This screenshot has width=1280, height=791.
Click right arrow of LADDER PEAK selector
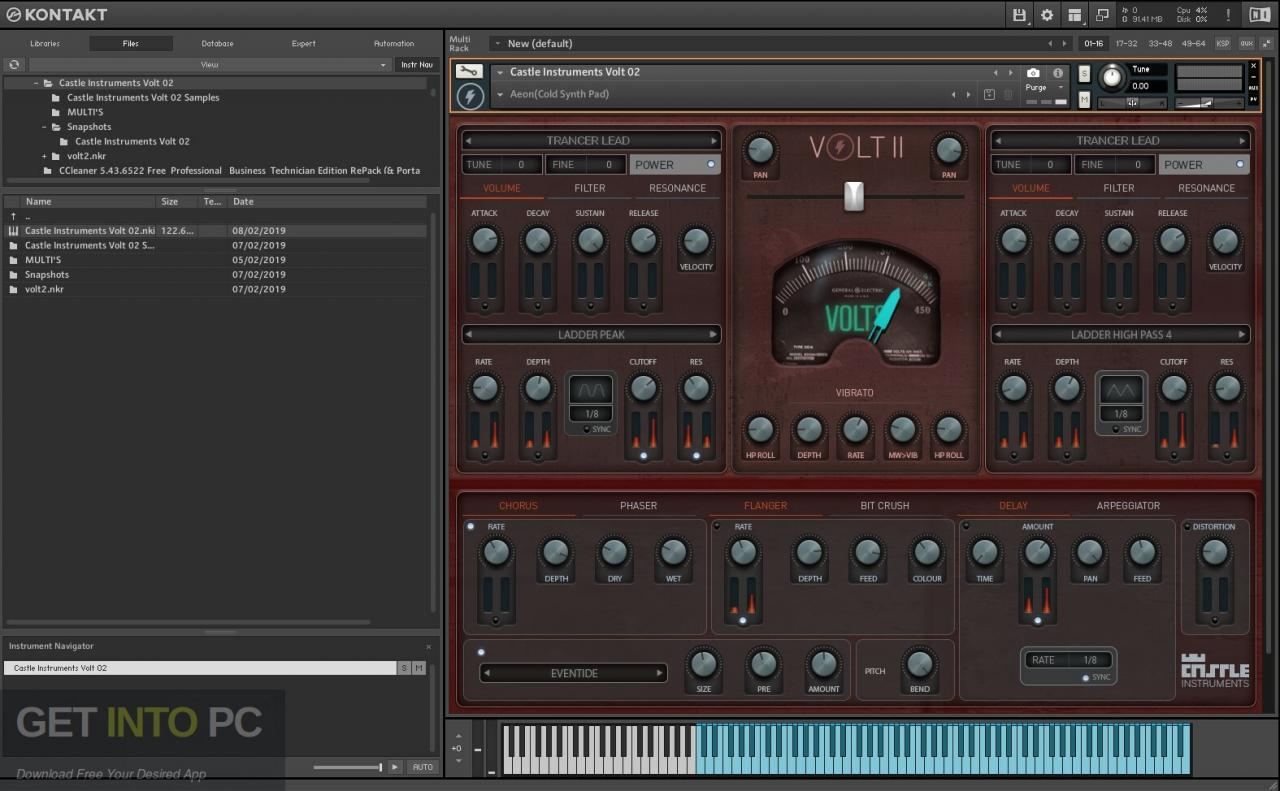713,335
